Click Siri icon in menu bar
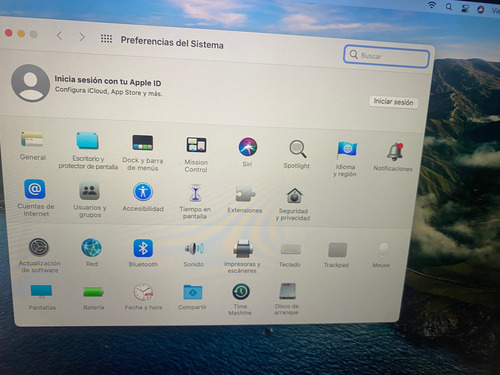500x375 pixels. pyautogui.click(x=481, y=10)
